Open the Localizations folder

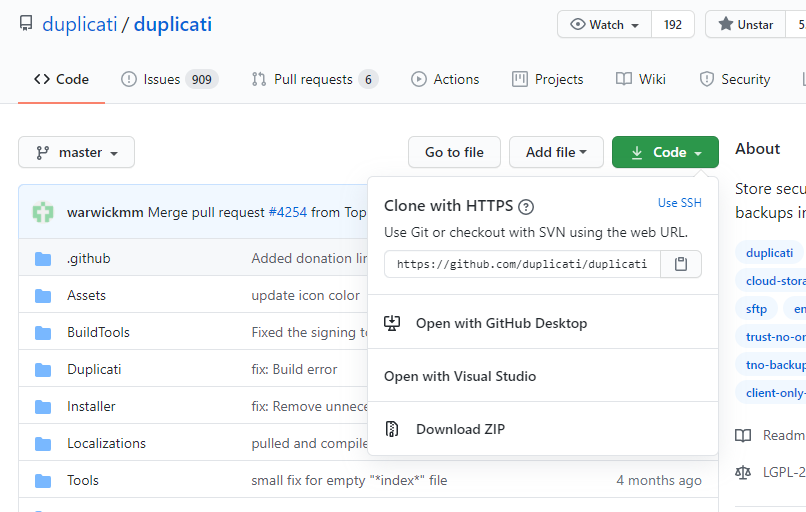click(106, 444)
